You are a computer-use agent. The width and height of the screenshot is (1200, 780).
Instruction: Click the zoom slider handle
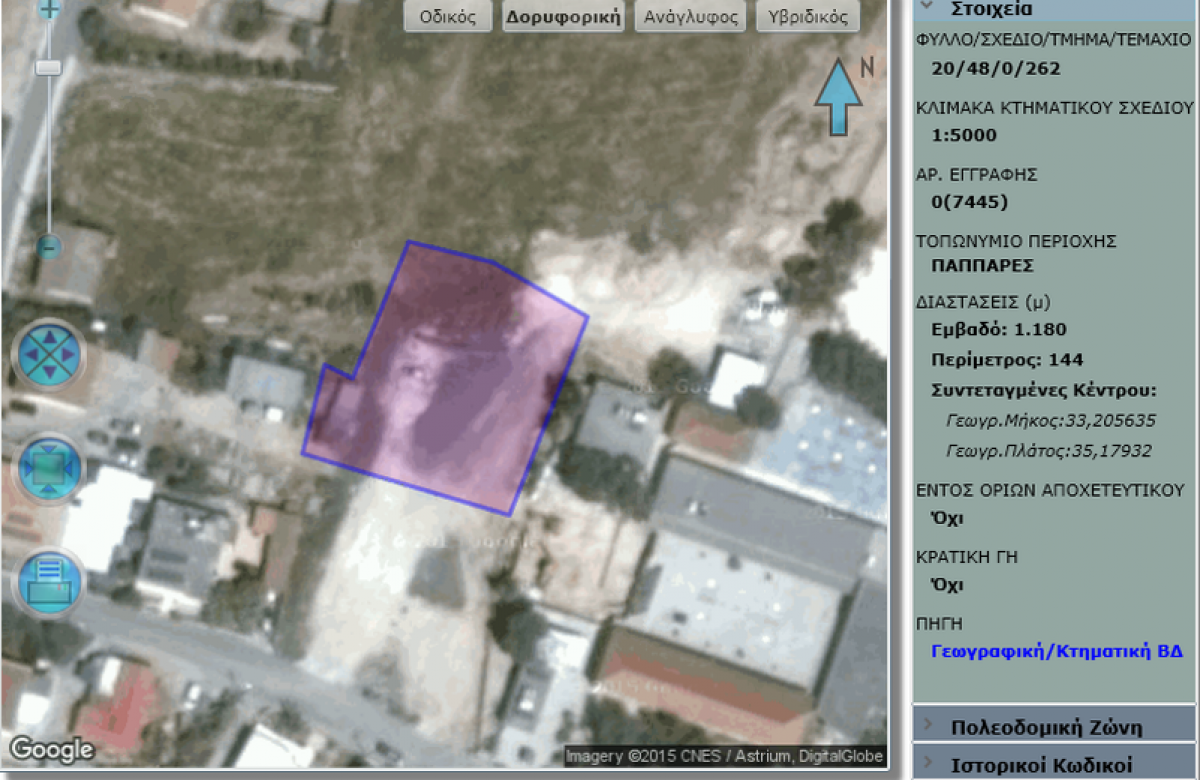48,68
